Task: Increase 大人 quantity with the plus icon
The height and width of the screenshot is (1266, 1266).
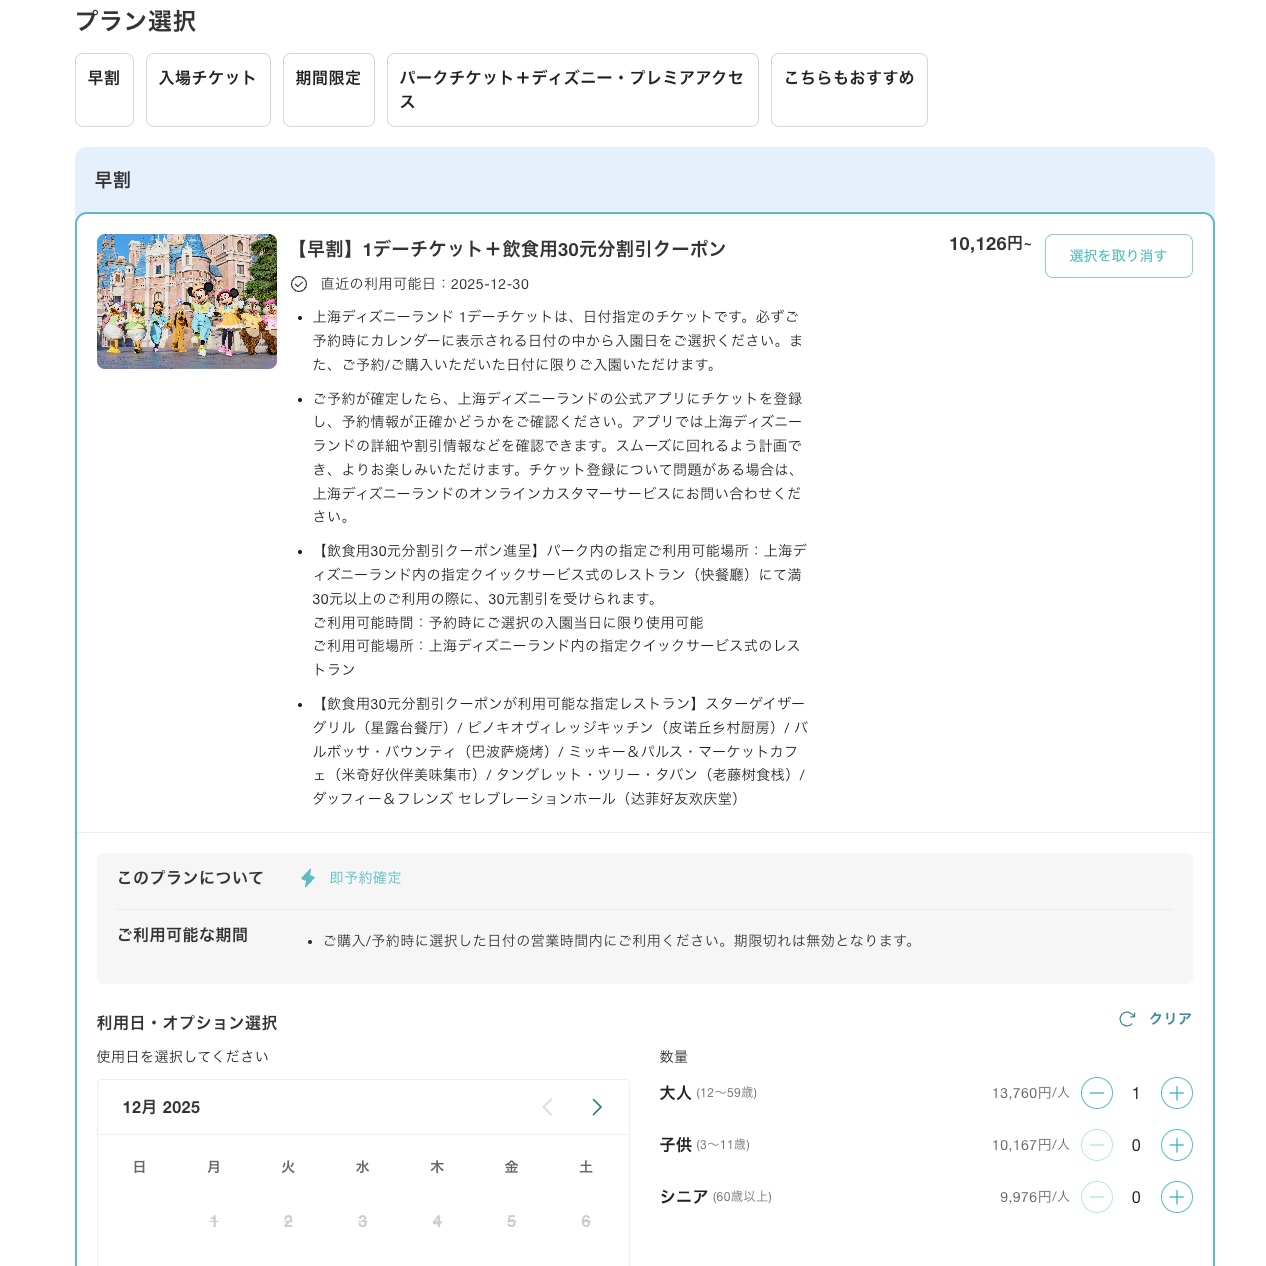Action: (1177, 1093)
